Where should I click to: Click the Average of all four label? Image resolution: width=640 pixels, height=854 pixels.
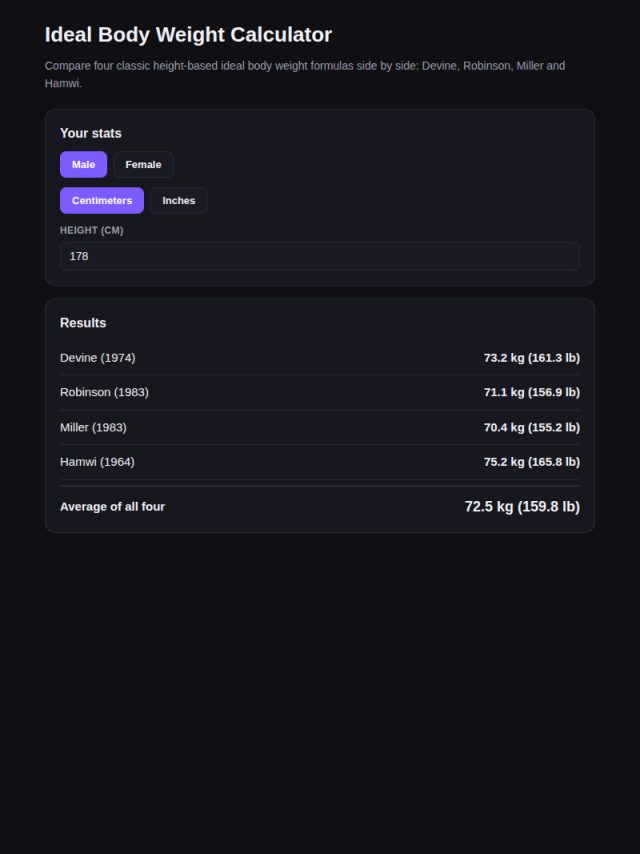112,507
